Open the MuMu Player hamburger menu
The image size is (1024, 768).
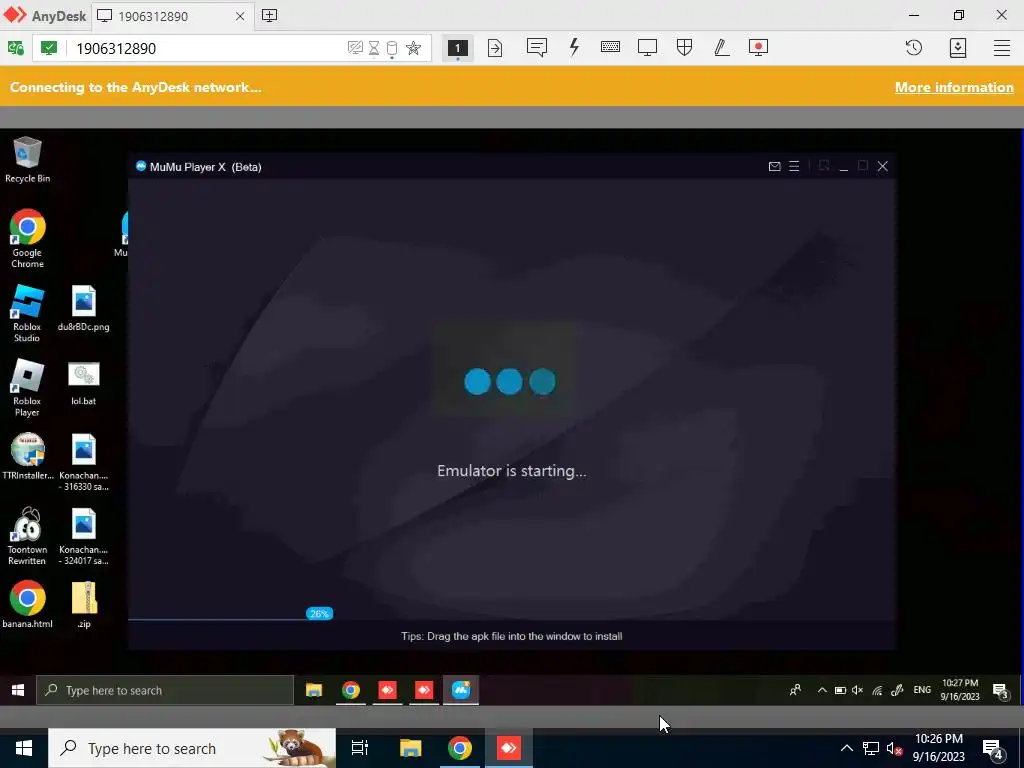point(794,167)
